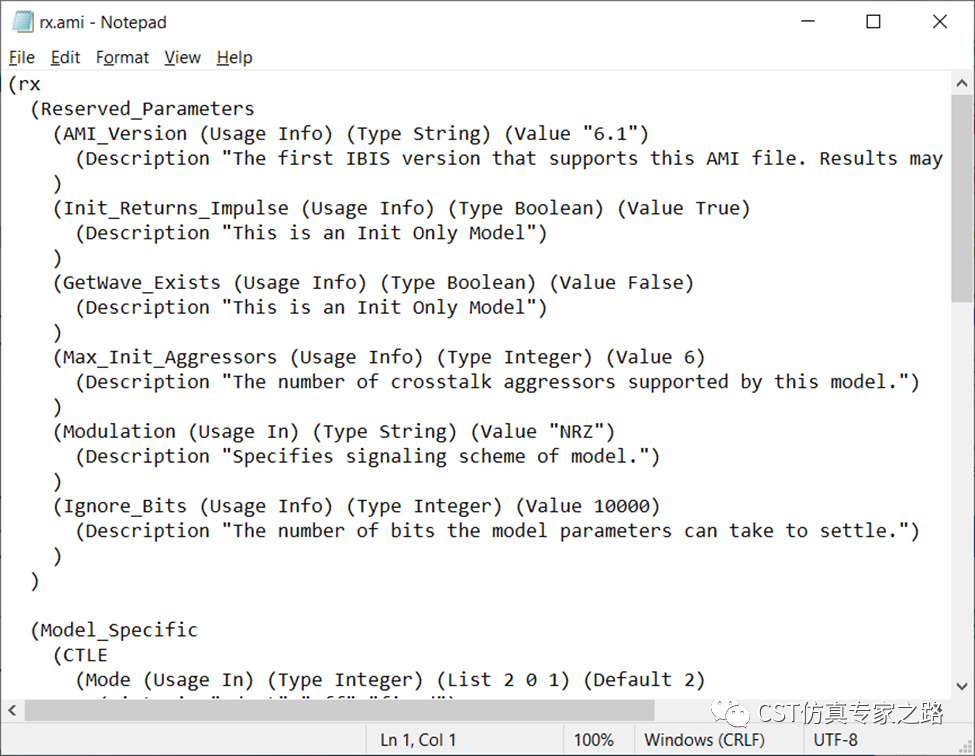The image size is (975, 756).
Task: Click the Ln 1, Col 1 status indicator
Action: (418, 740)
